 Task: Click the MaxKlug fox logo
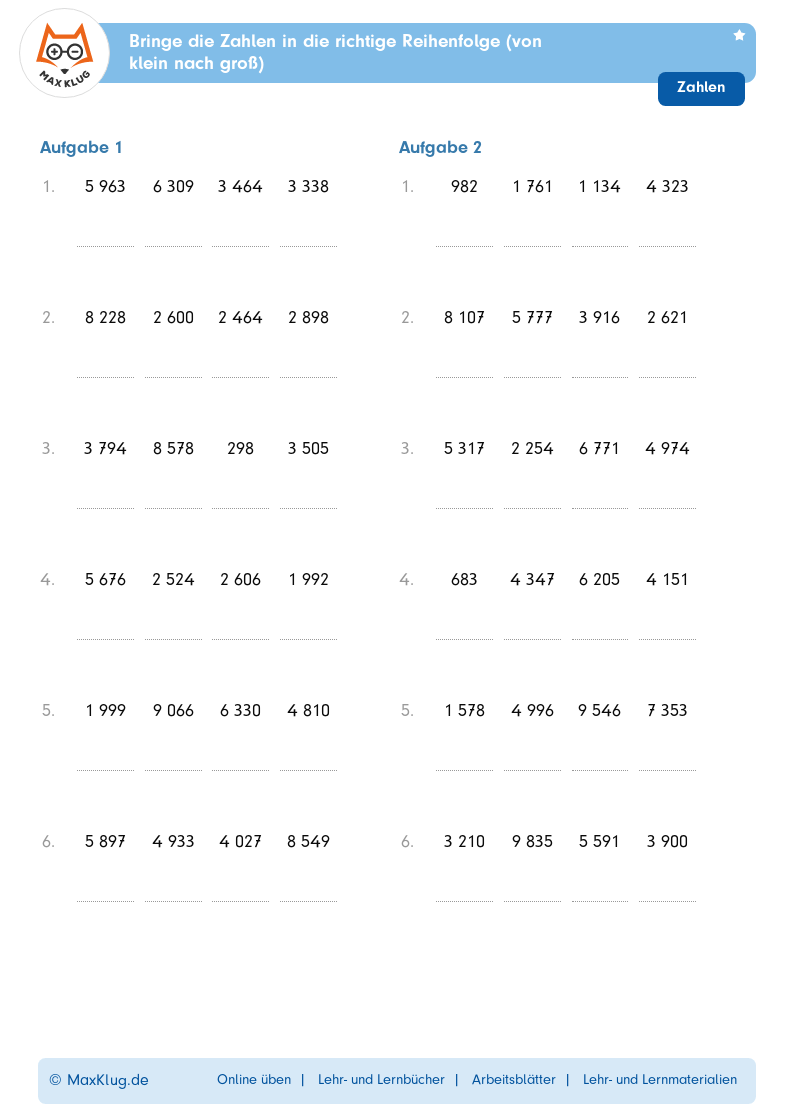point(64,53)
